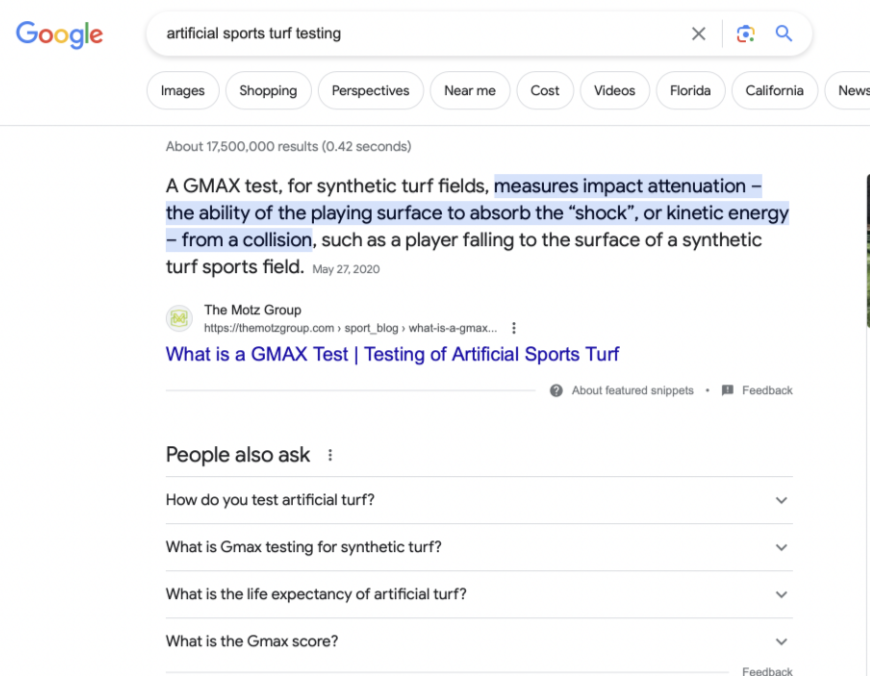
Task: Click The Motz Group favicon
Action: [x=179, y=319]
